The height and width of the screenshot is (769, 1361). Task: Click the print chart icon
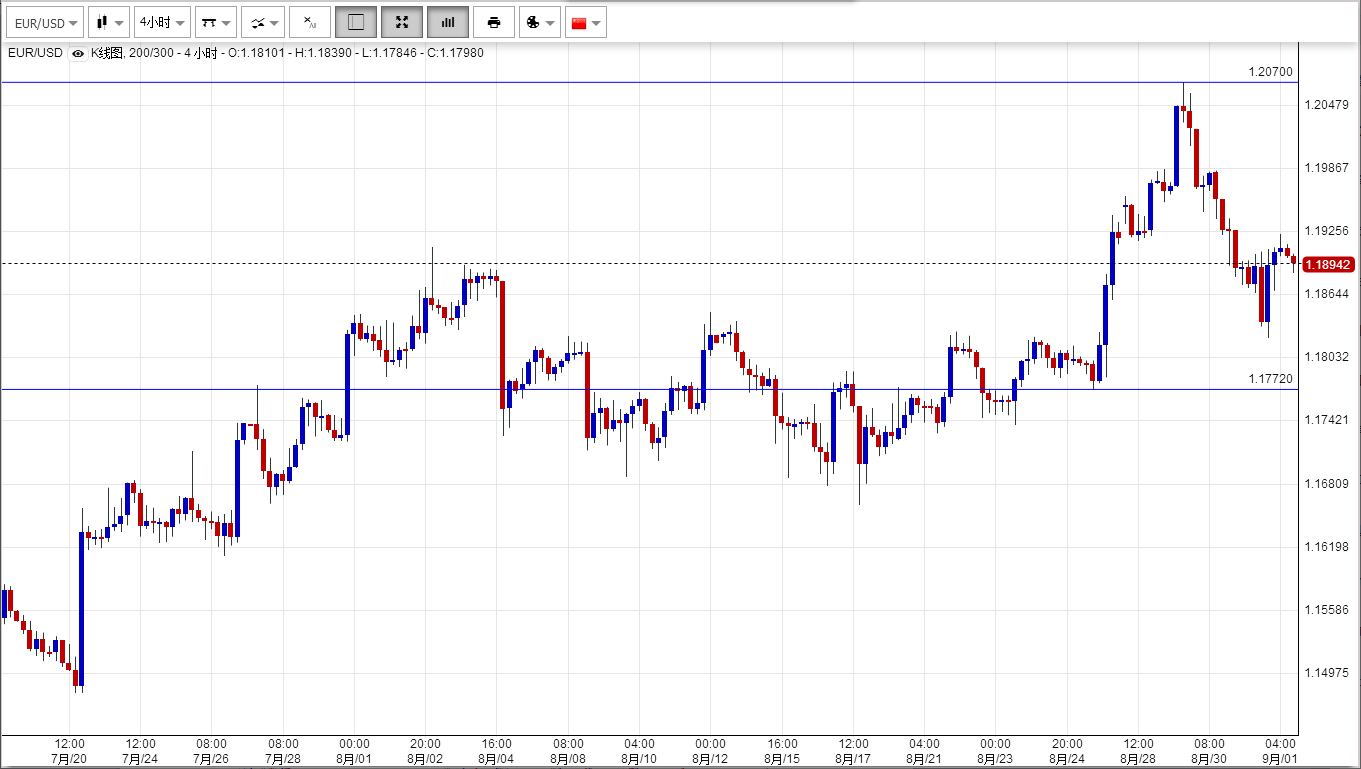(x=494, y=22)
